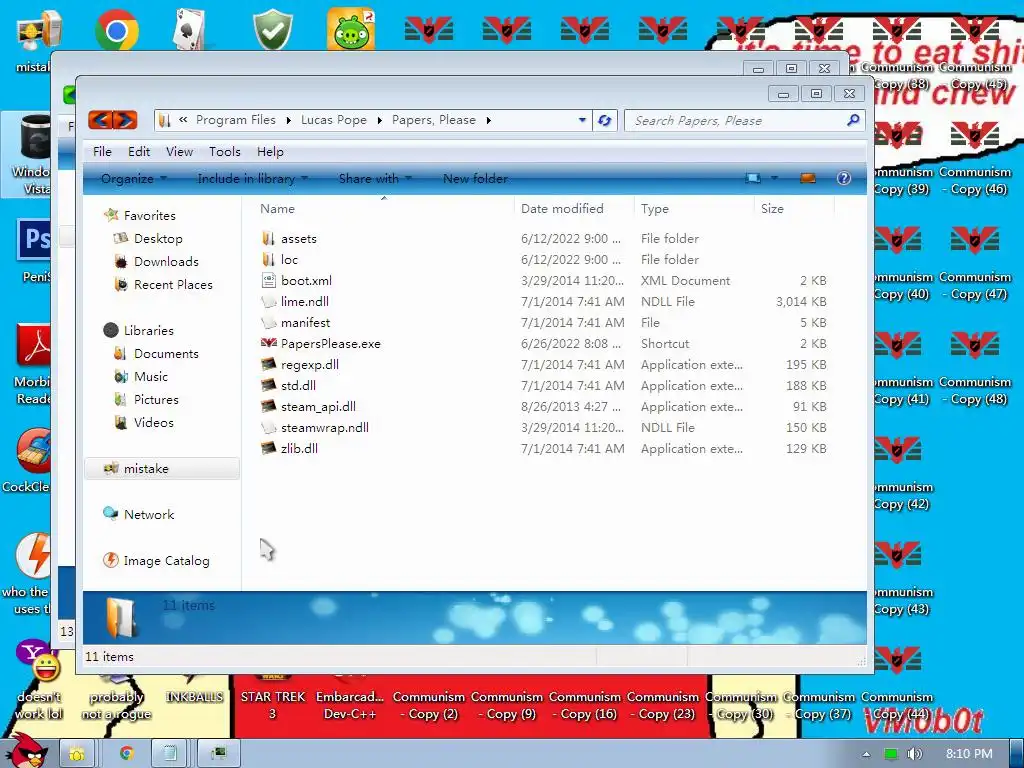Select Recent Places in navigation pane
This screenshot has height=768, width=1024.
click(x=173, y=284)
